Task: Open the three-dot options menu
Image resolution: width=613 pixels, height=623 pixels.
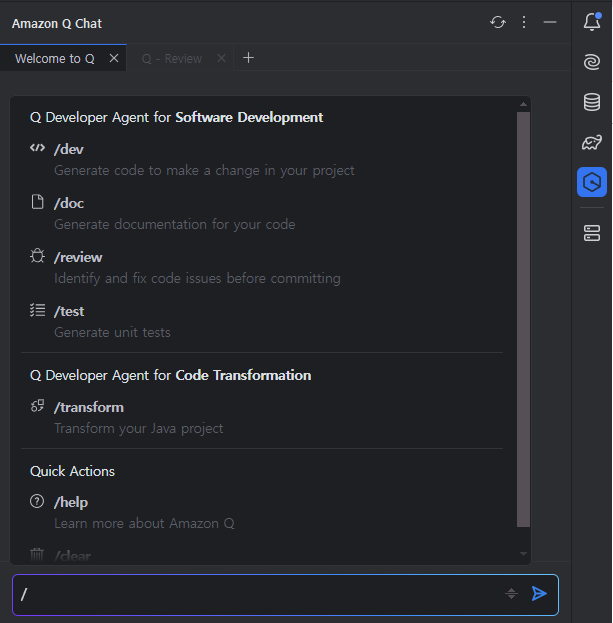Action: (x=524, y=22)
